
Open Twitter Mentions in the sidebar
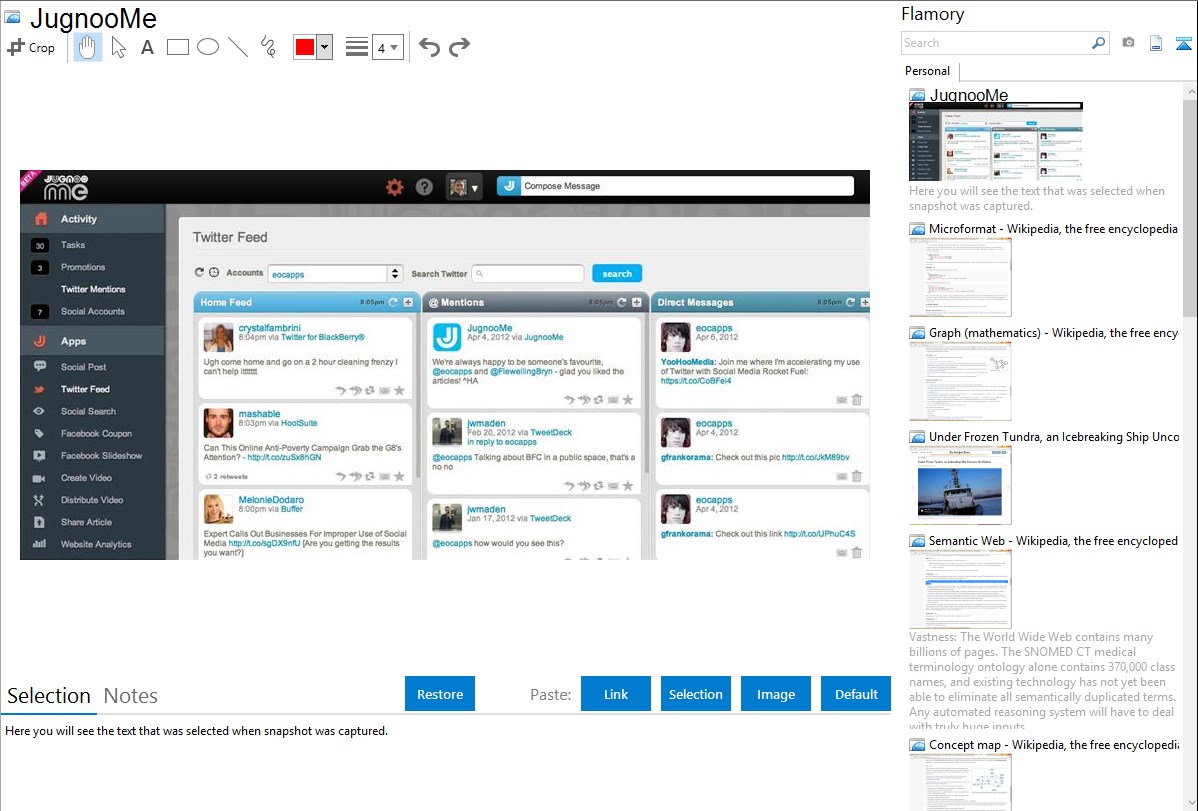[x=92, y=290]
